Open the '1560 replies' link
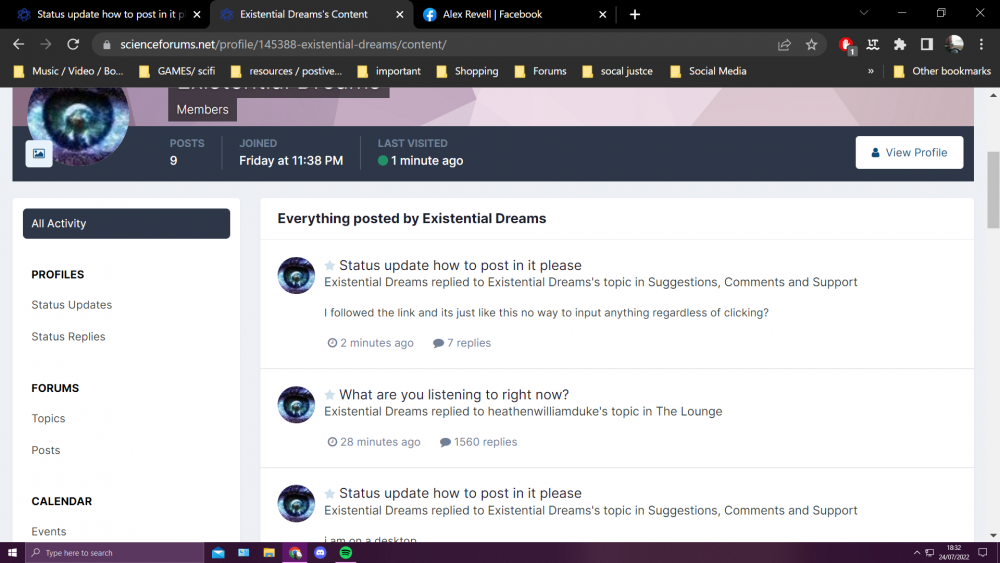The image size is (1000, 563). point(479,442)
